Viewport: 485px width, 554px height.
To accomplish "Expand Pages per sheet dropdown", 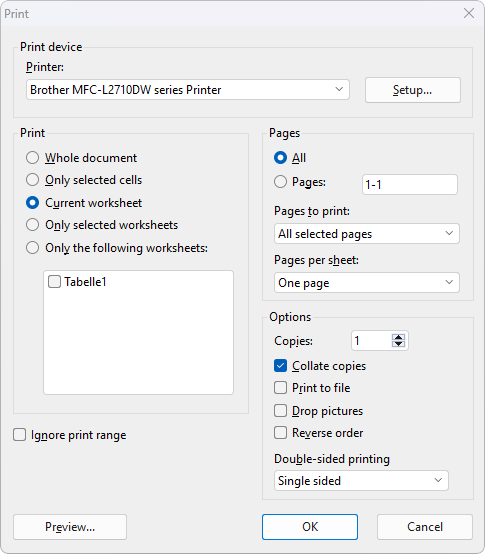I will tap(367, 283).
